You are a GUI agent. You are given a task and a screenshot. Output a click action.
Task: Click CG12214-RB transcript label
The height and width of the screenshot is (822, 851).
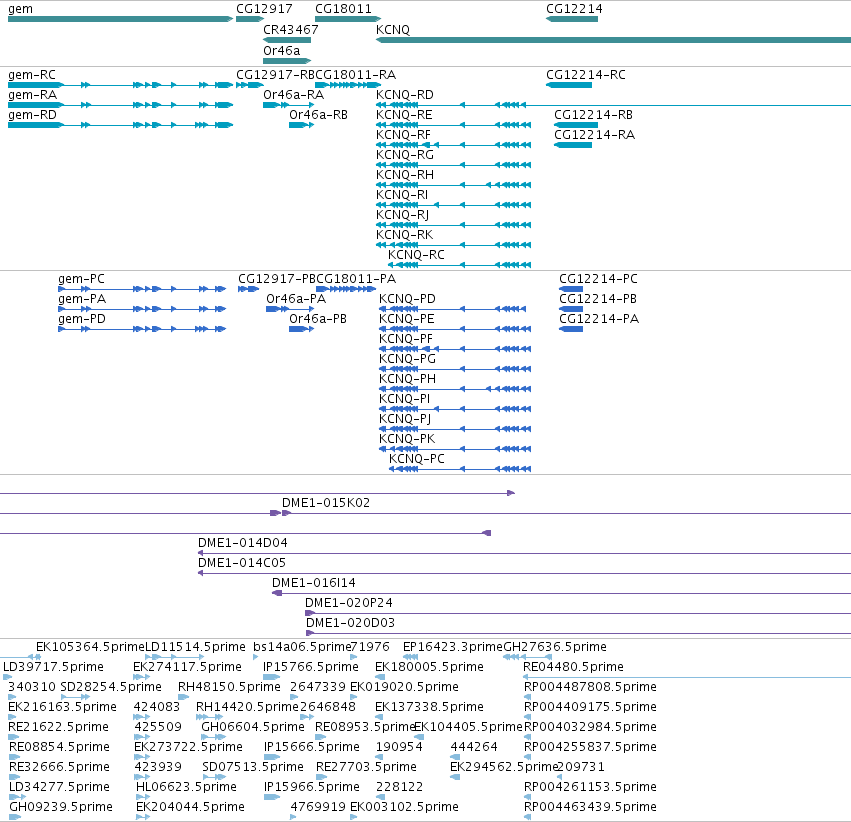[594, 114]
